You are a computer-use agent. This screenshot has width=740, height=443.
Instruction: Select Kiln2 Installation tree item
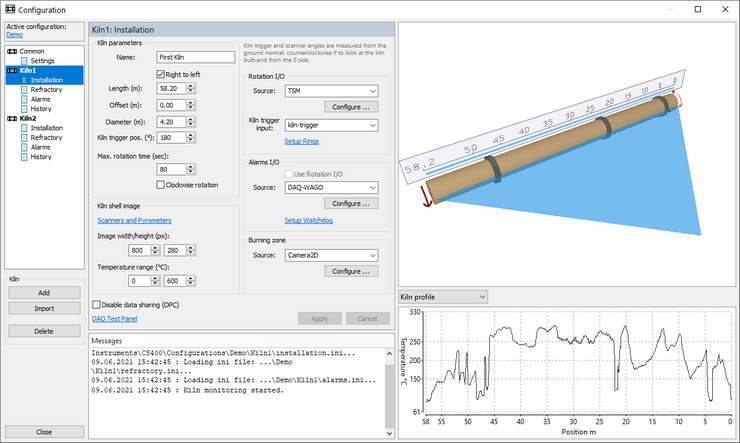(x=47, y=128)
